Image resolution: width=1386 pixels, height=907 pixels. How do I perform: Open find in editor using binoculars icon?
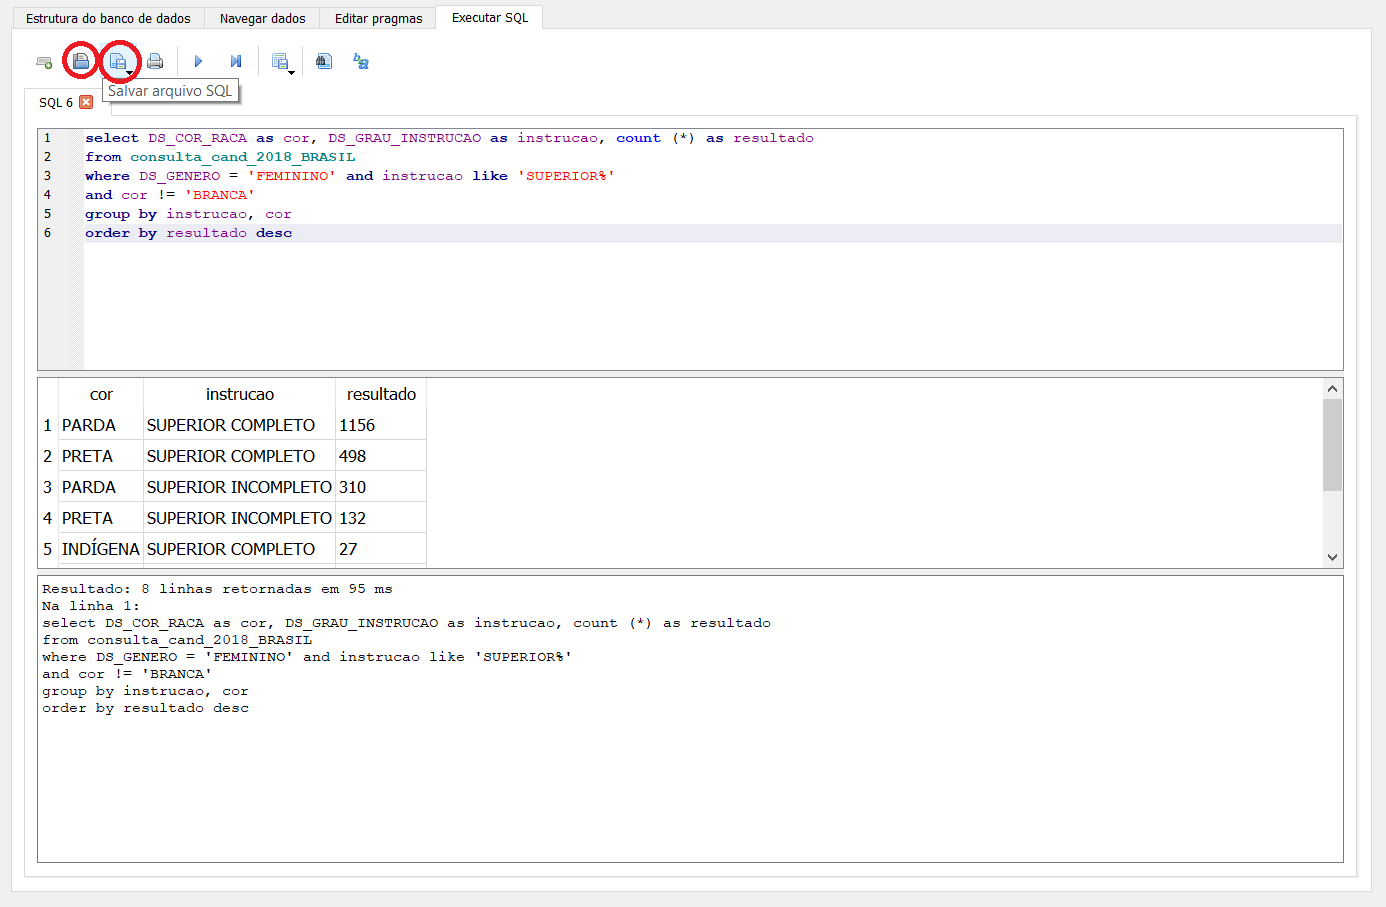click(324, 62)
